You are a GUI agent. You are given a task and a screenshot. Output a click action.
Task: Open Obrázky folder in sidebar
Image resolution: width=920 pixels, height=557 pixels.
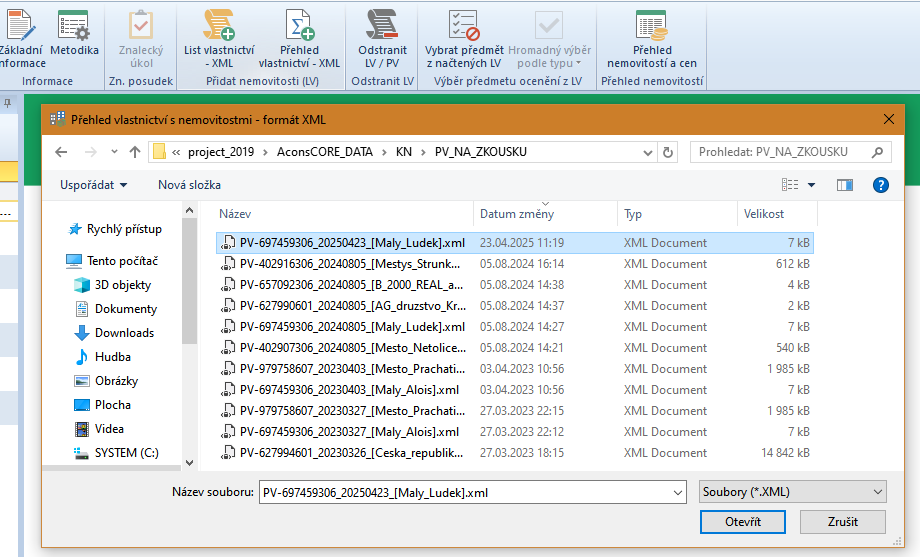point(106,381)
